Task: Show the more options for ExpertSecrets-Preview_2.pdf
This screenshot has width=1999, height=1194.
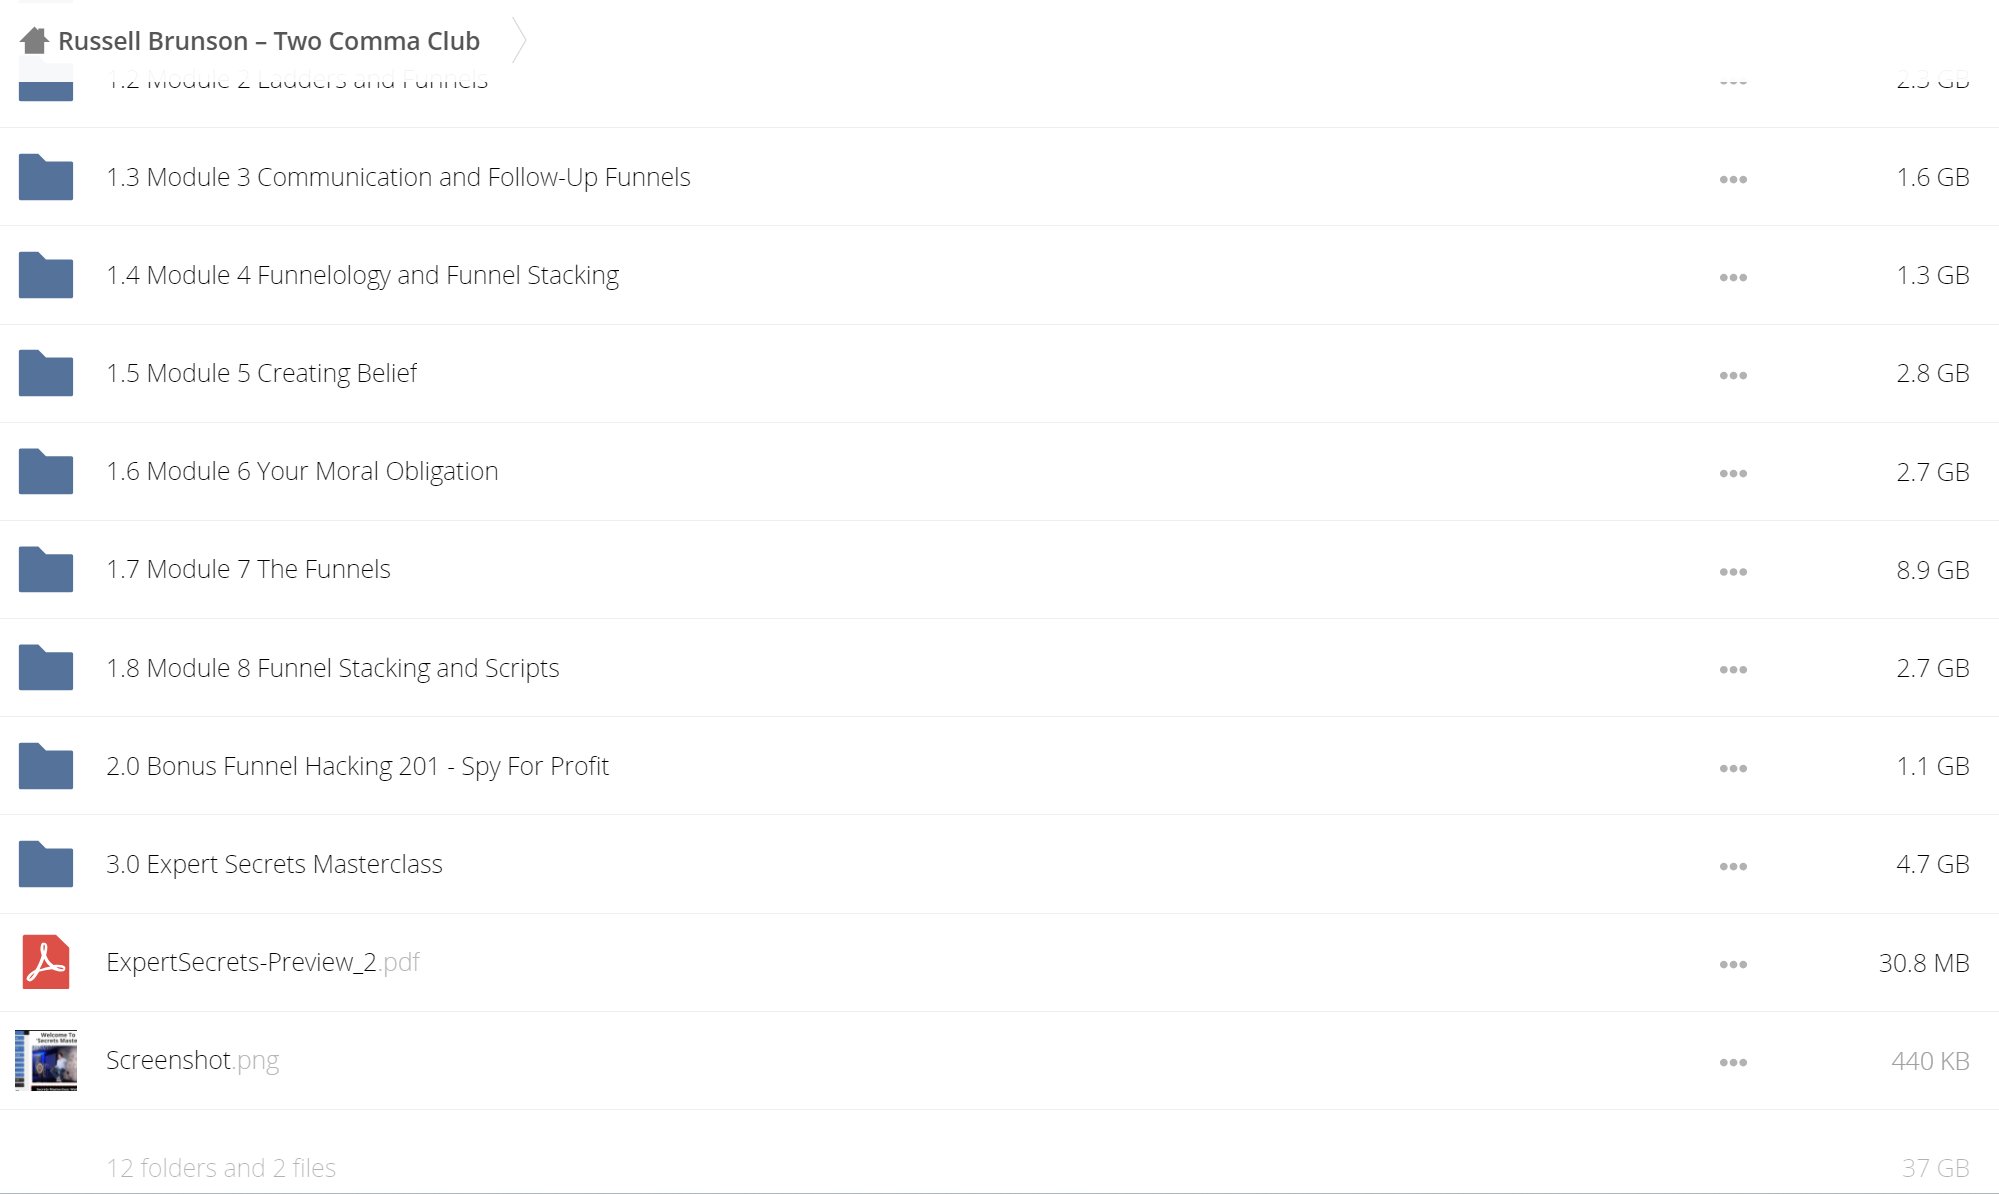Action: (1733, 964)
